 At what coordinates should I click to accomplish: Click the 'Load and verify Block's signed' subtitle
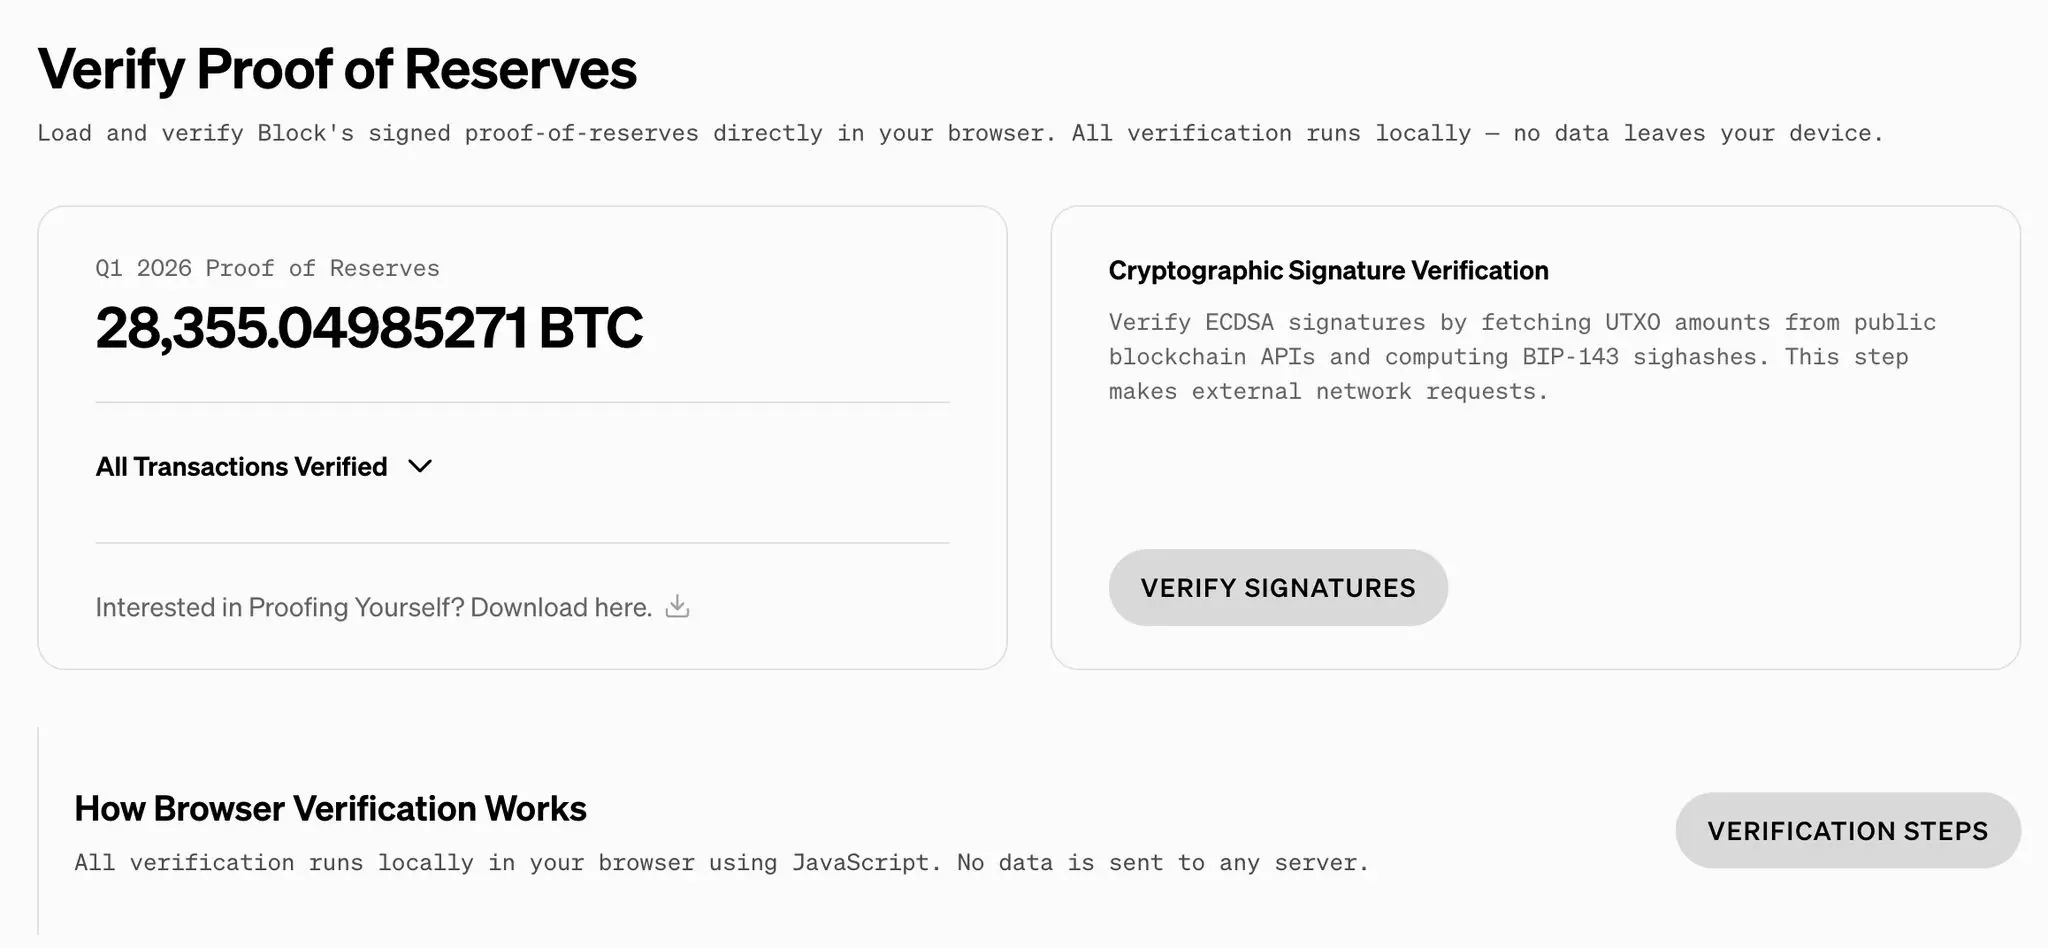pos(244,133)
